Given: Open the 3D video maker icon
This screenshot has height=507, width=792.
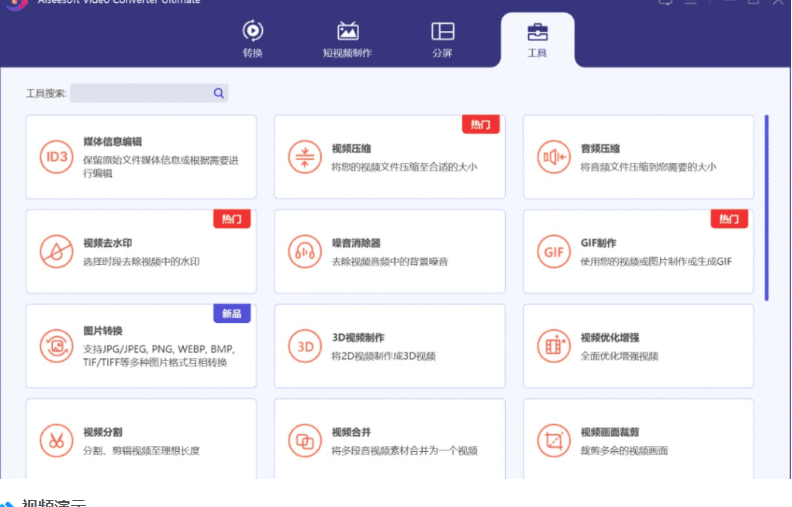Looking at the screenshot, I should click(x=303, y=346).
